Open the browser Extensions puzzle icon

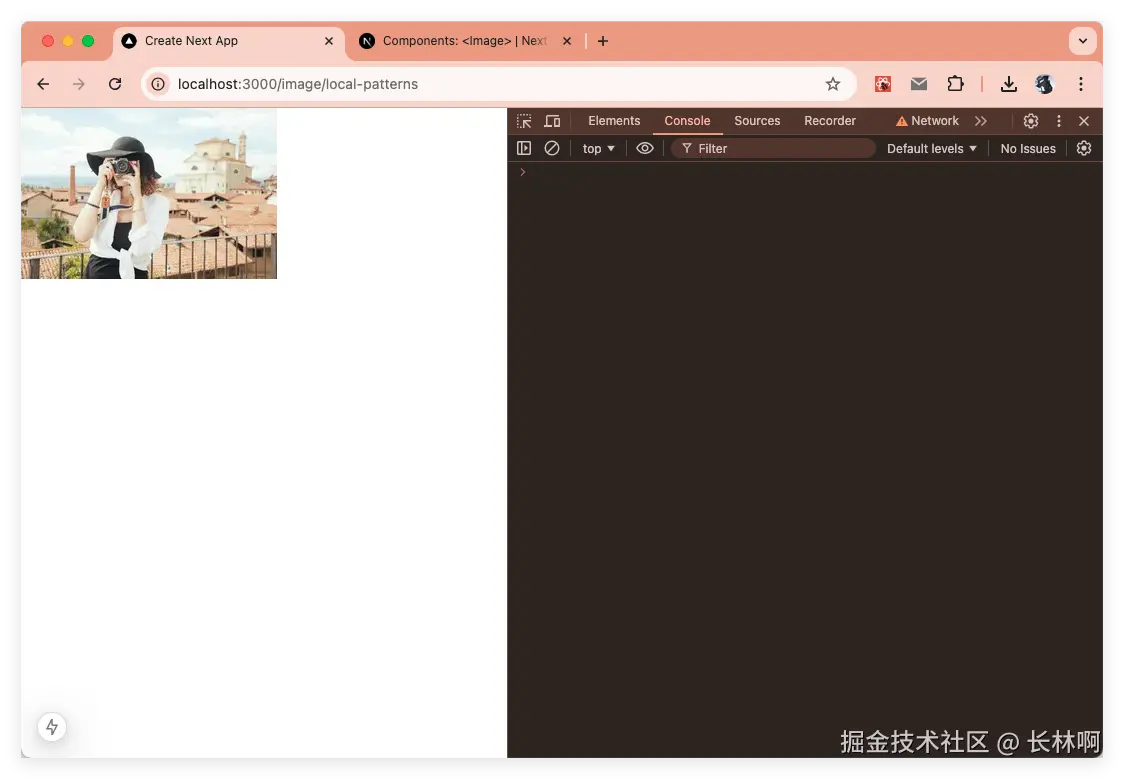click(955, 84)
